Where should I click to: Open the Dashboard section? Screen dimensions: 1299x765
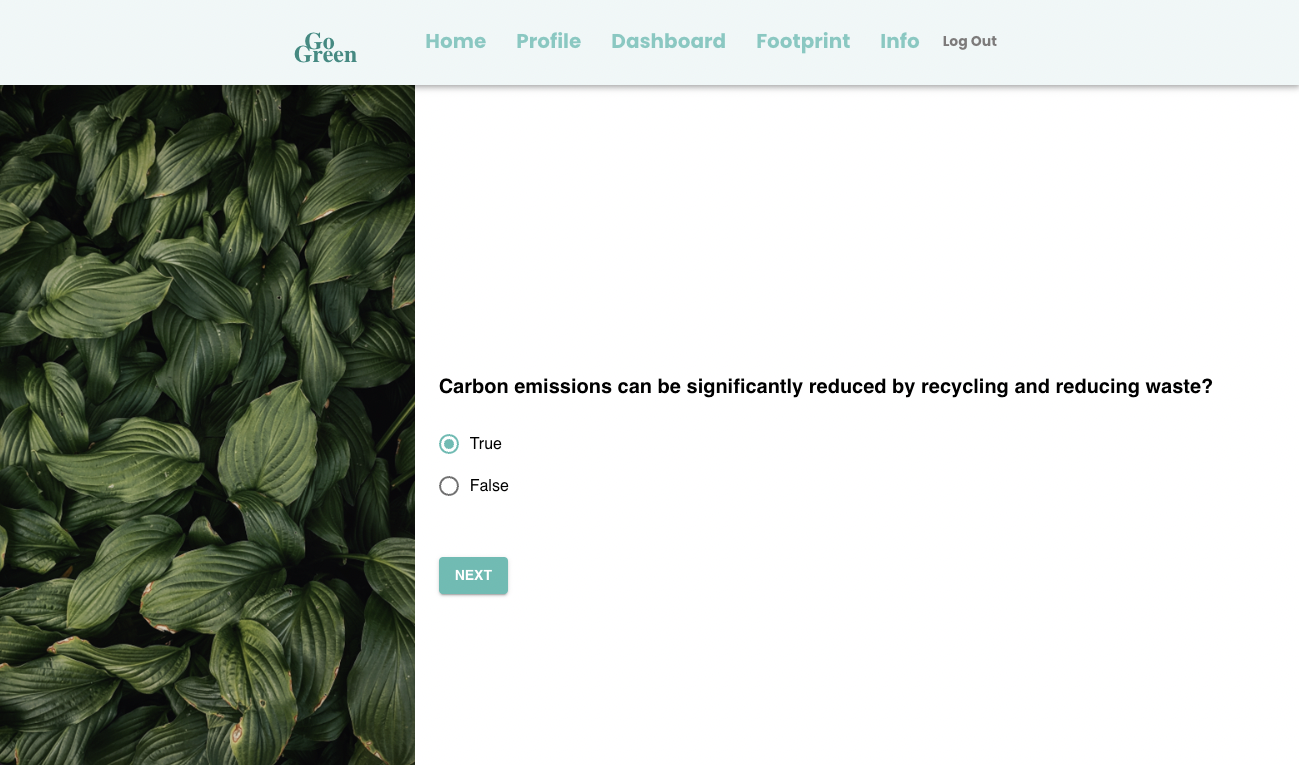[x=668, y=41]
